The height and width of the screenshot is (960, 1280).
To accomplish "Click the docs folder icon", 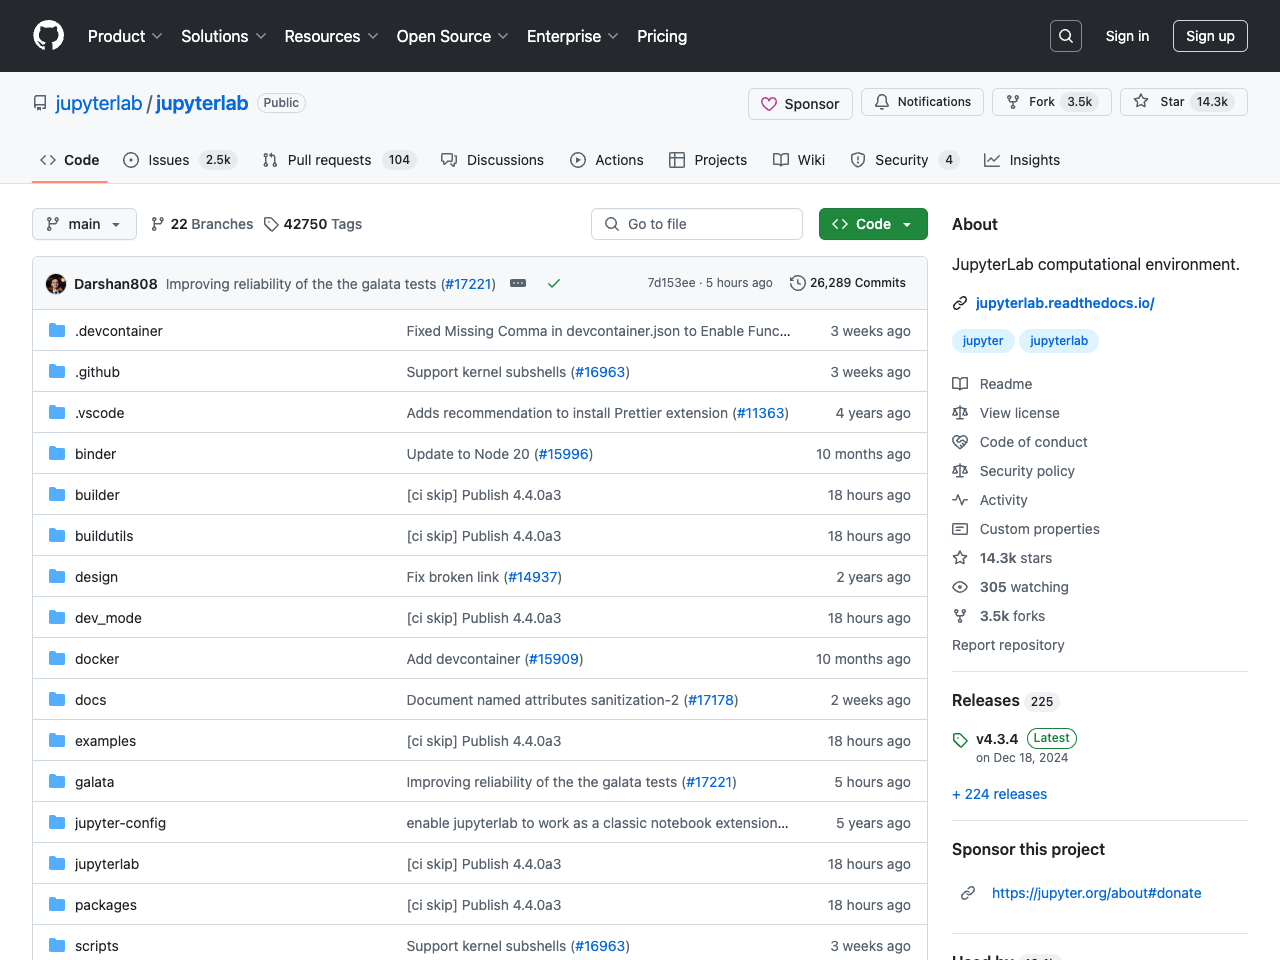I will [x=57, y=699].
